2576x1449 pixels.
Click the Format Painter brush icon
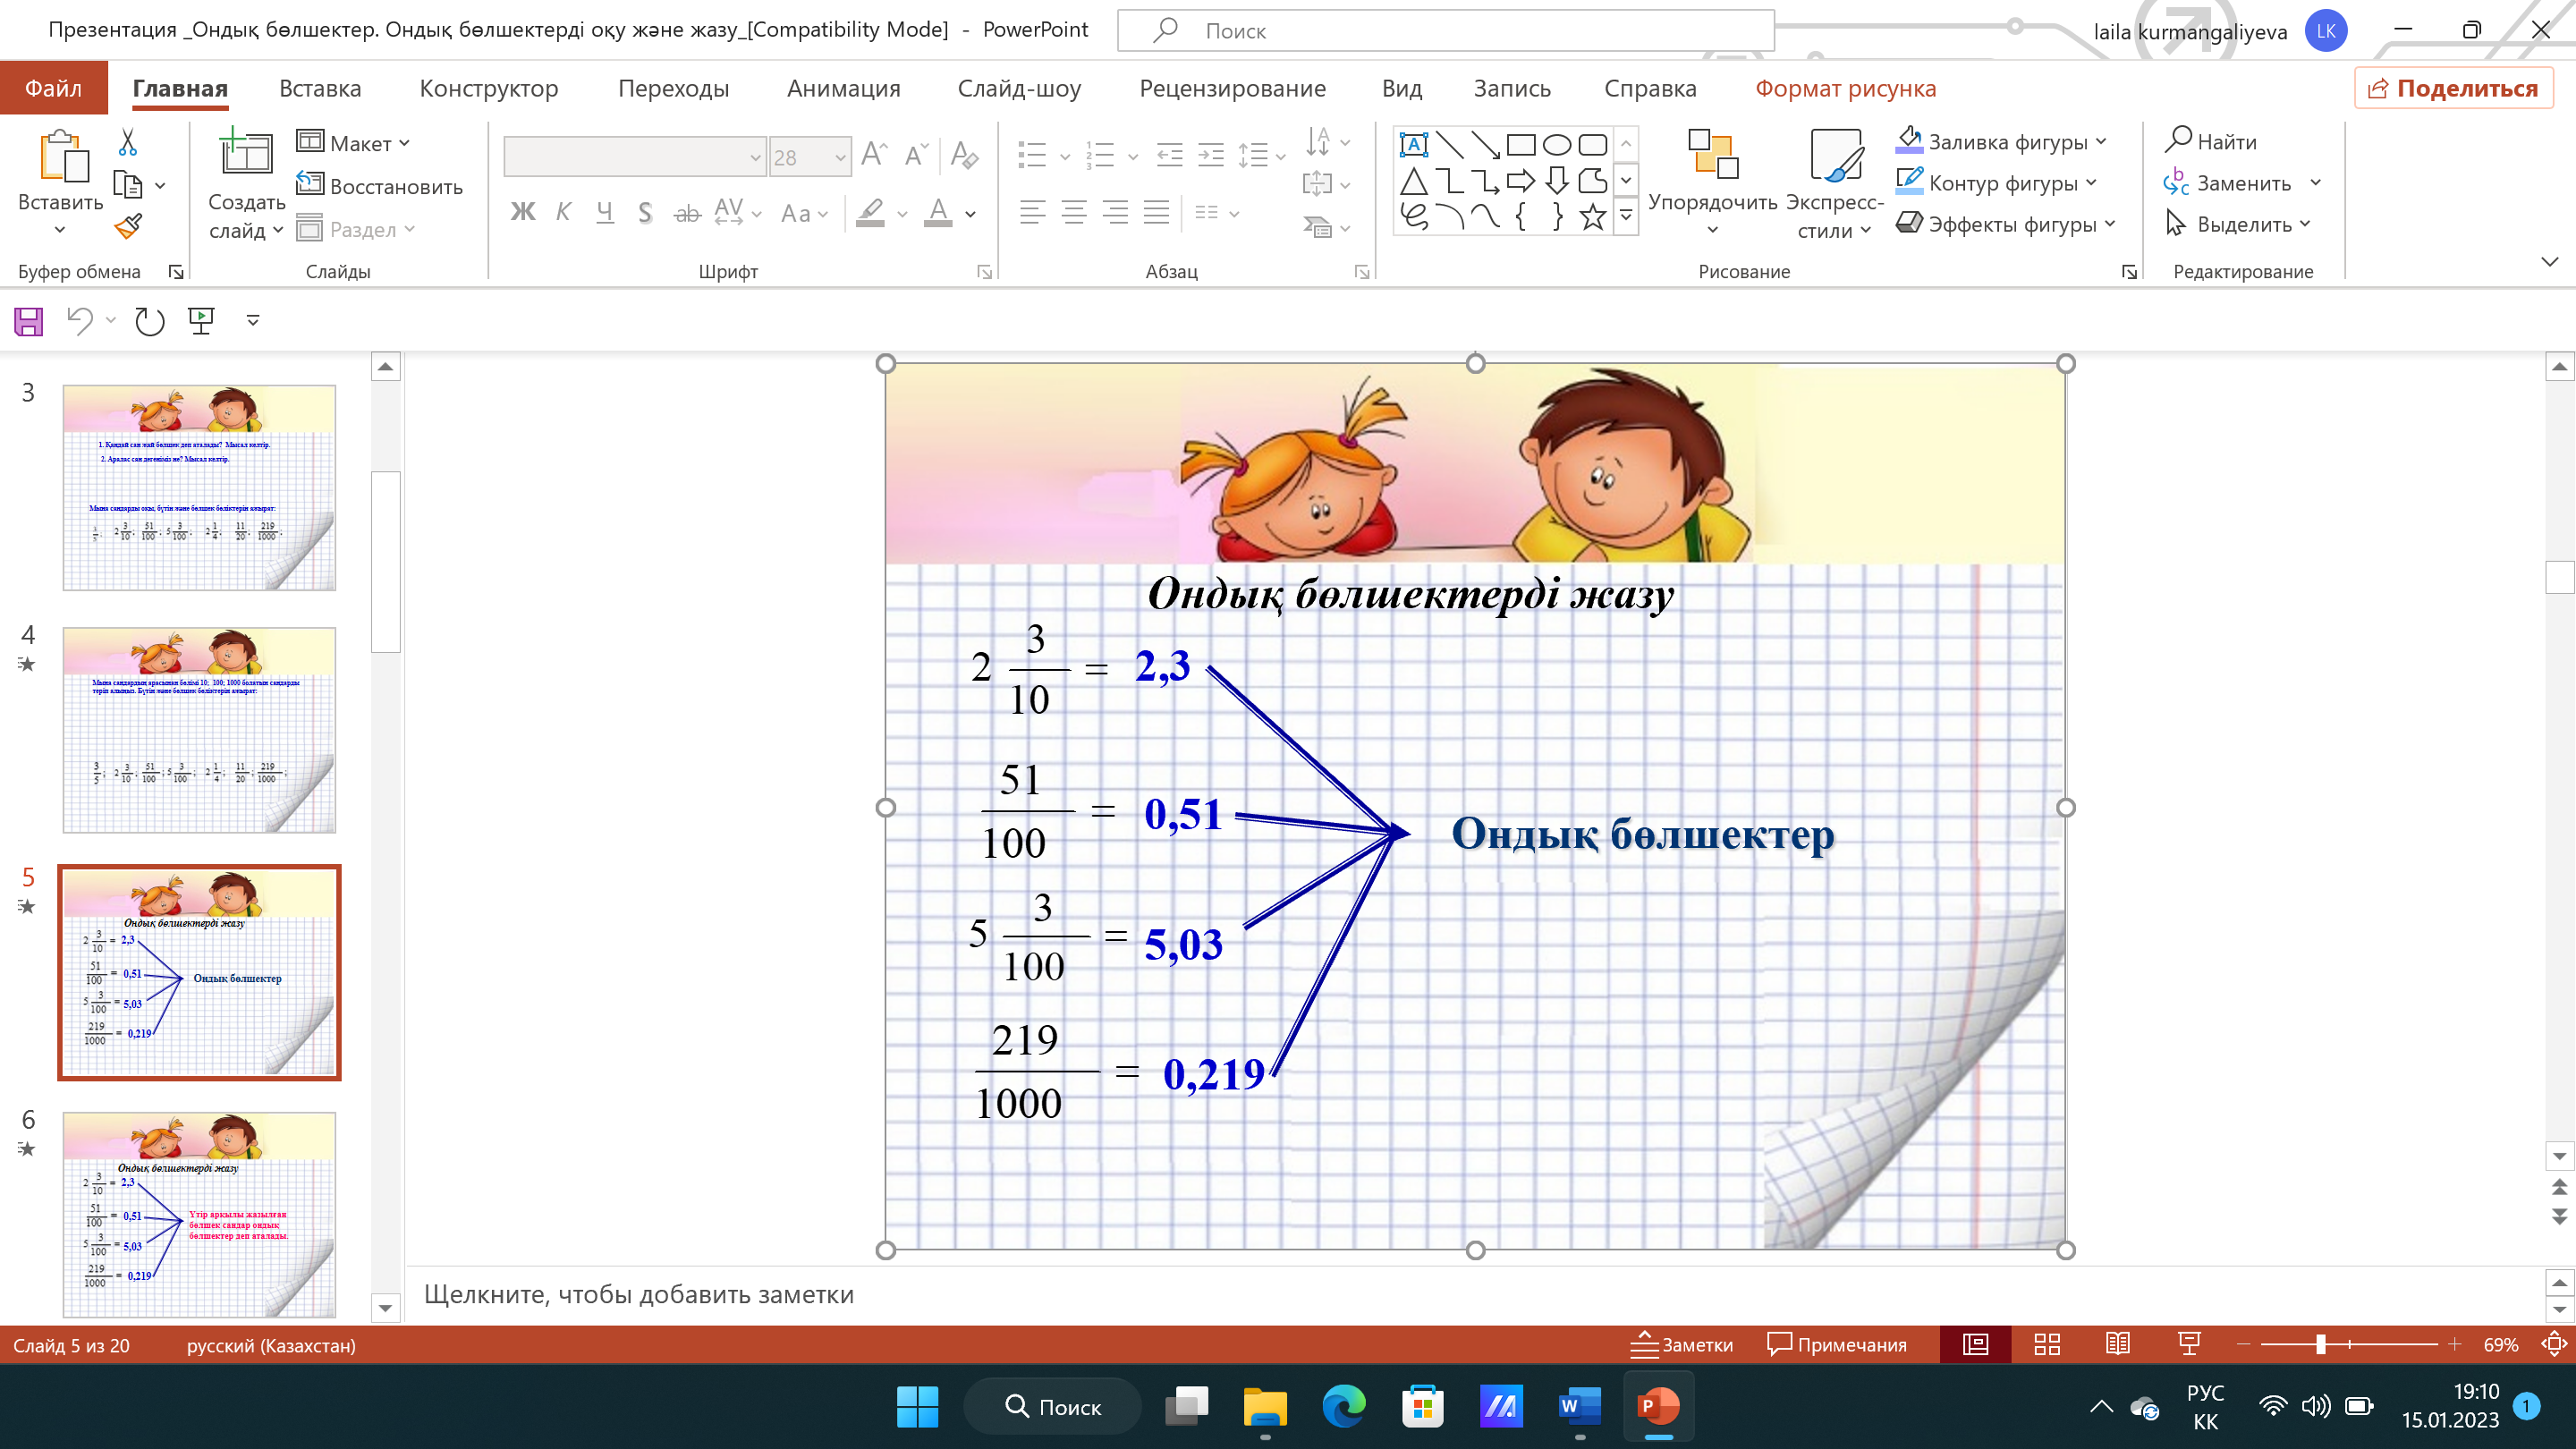[x=127, y=227]
